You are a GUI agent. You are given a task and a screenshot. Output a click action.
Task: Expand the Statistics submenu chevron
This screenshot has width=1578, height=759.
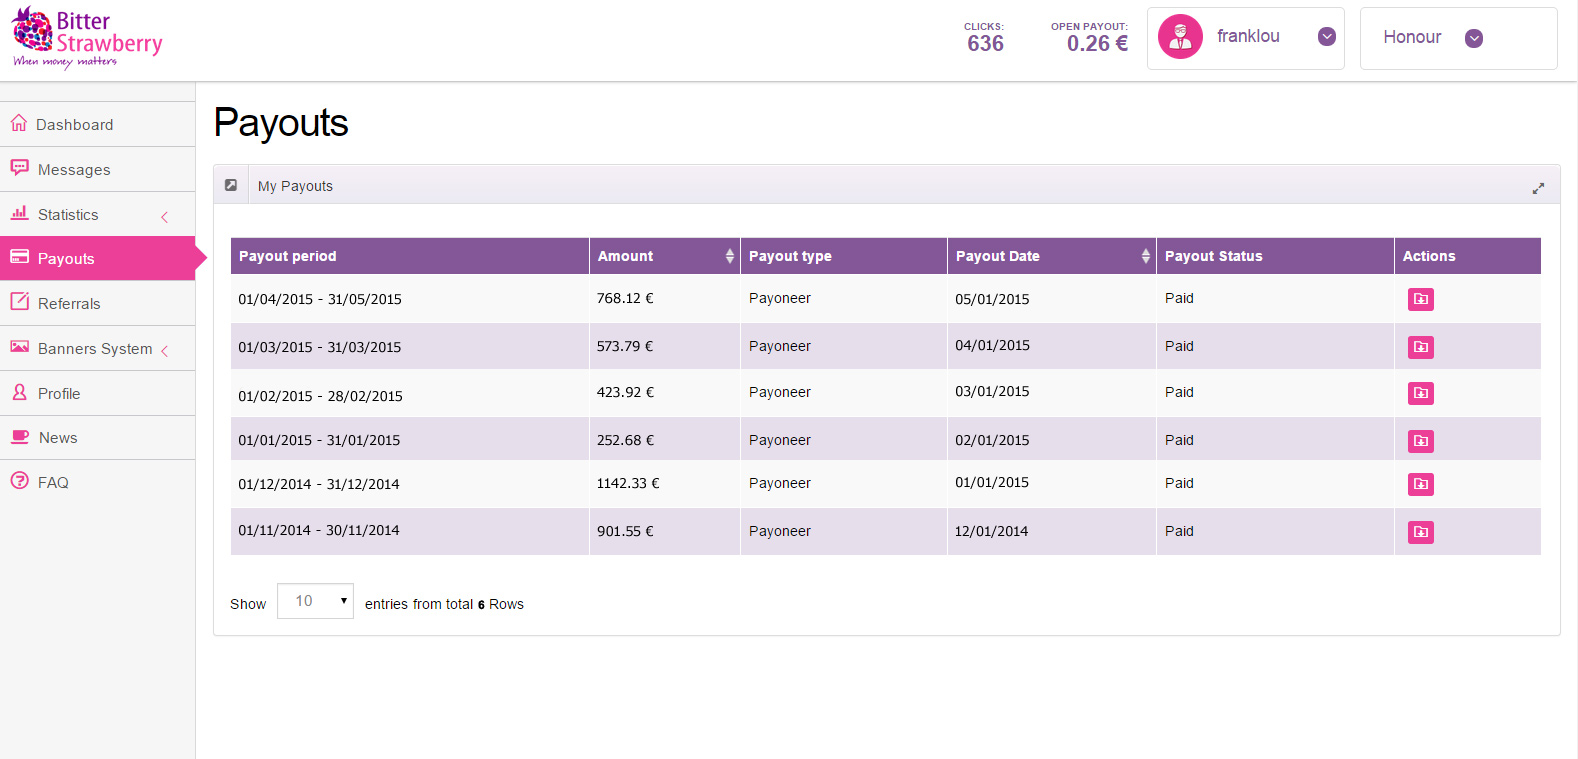pyautogui.click(x=165, y=216)
